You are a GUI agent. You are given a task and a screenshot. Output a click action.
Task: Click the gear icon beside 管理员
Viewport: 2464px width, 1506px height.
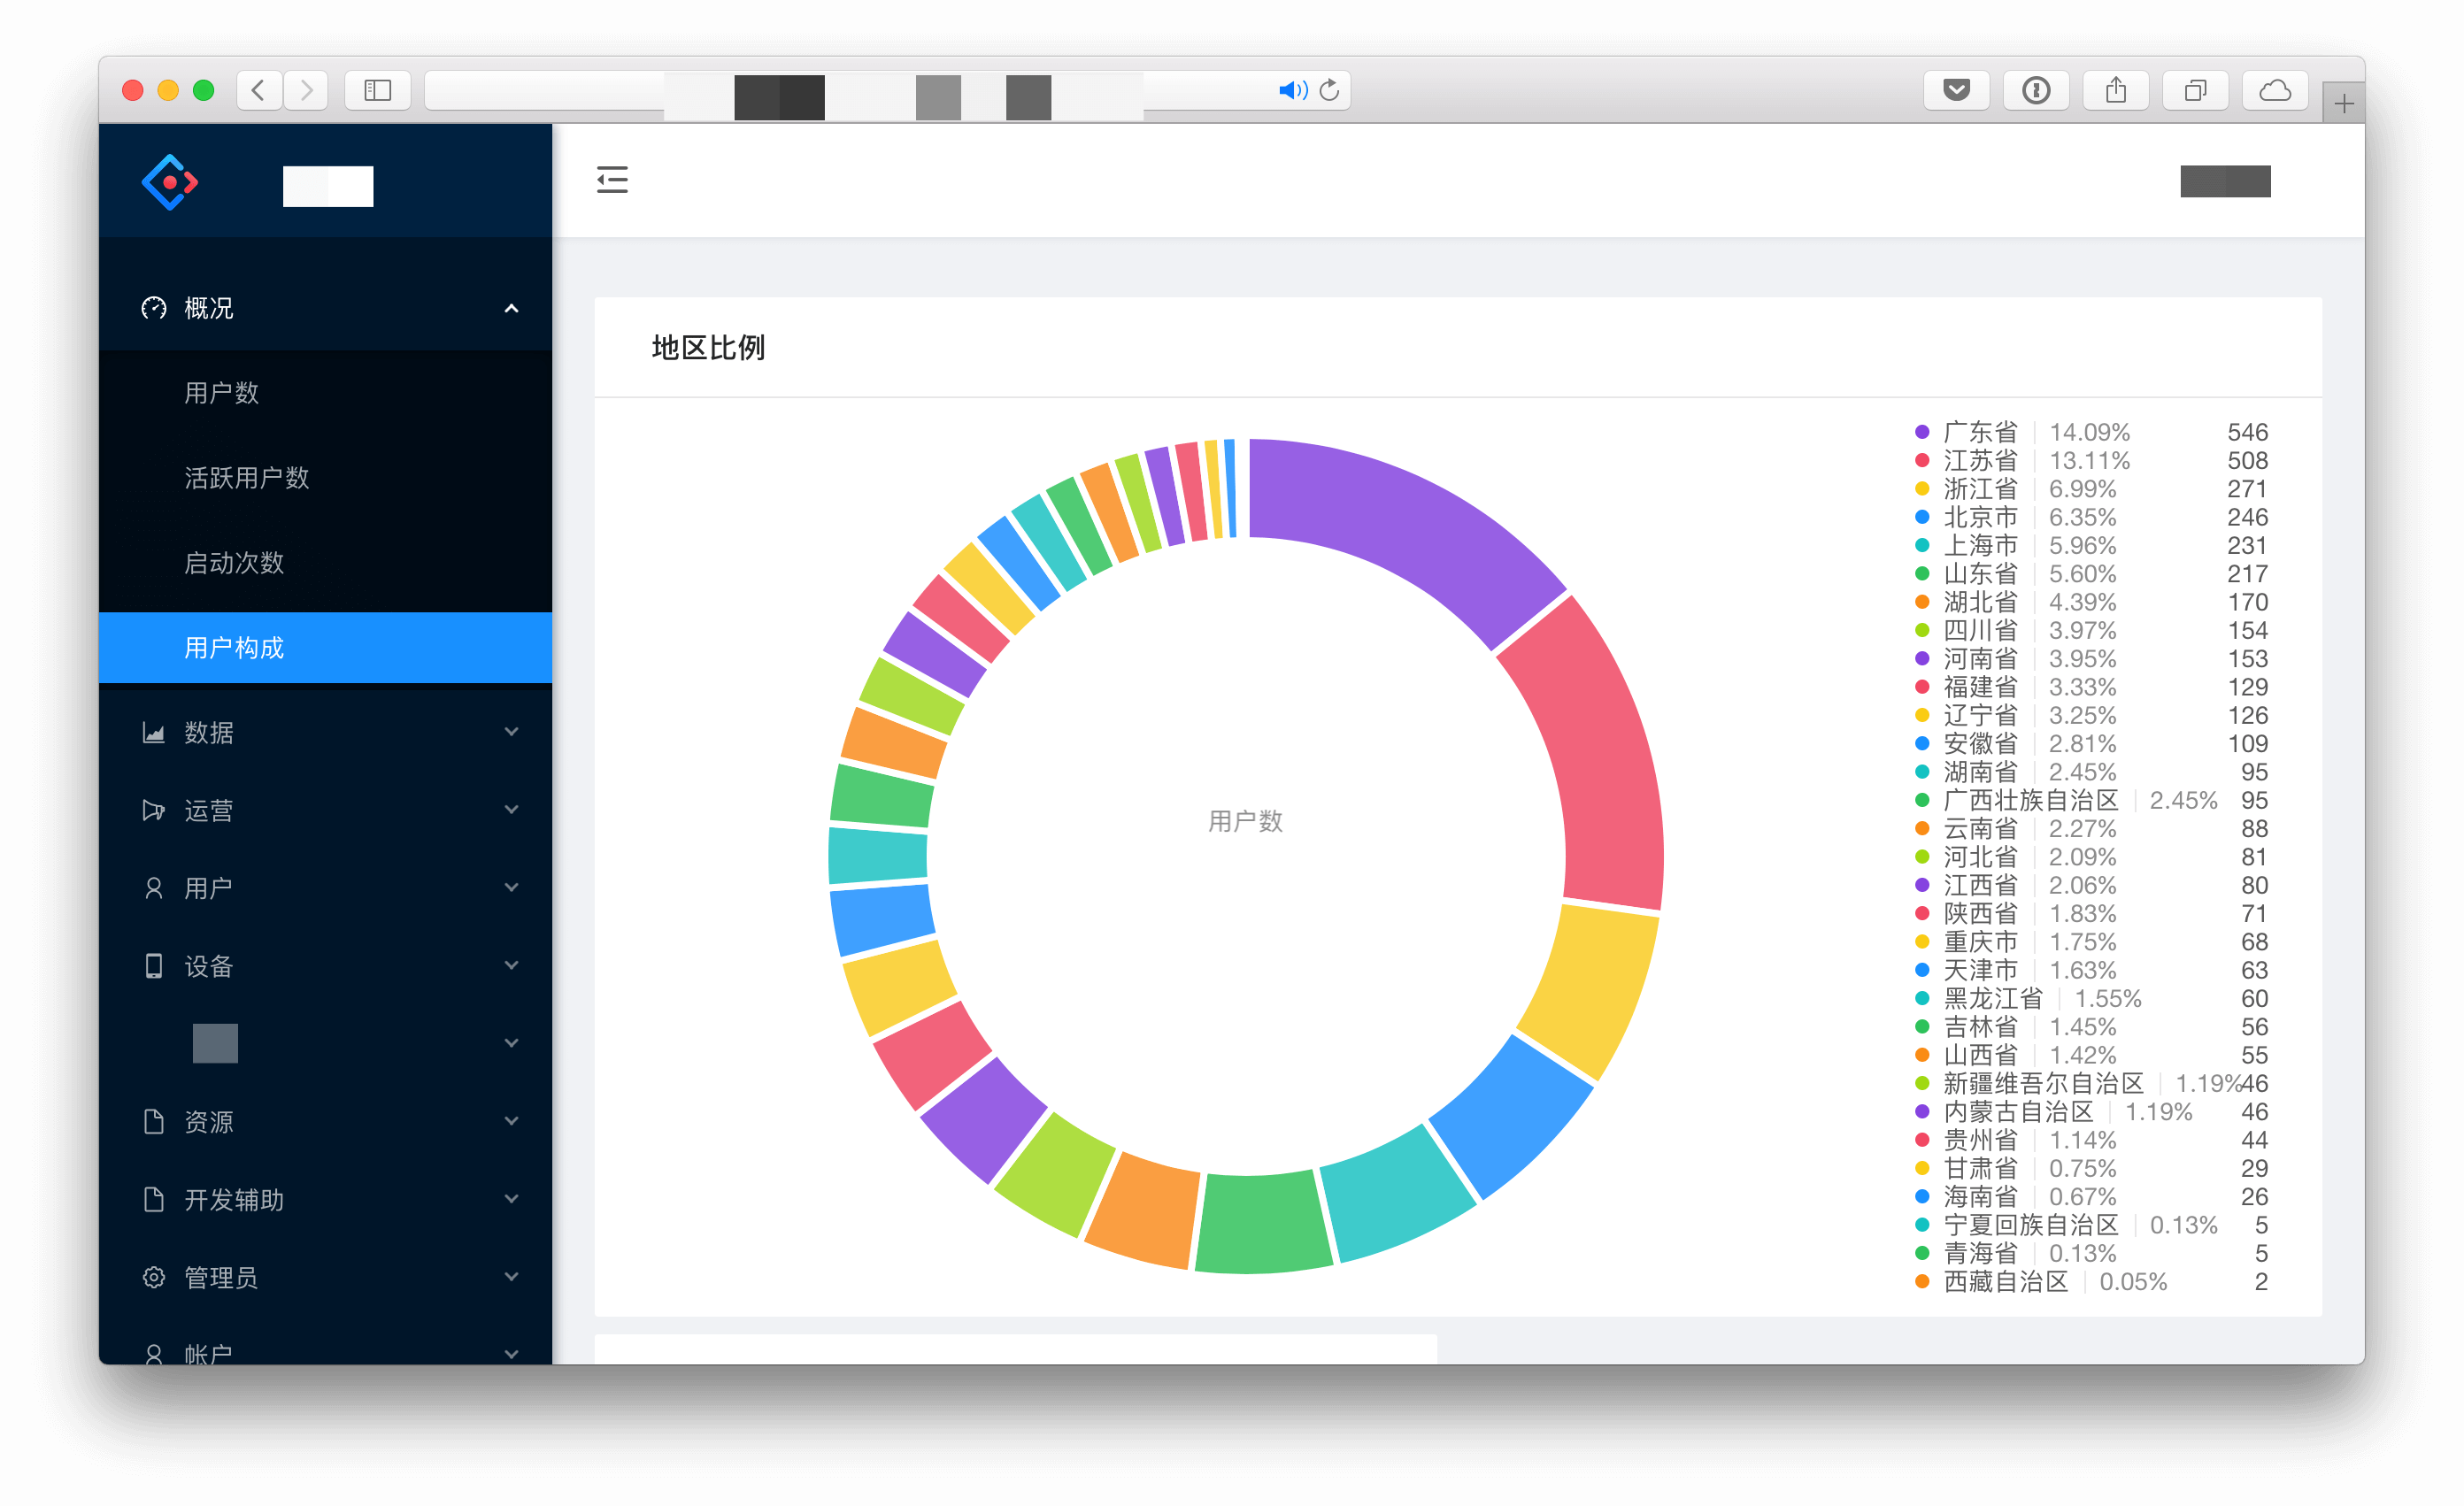click(x=154, y=1277)
